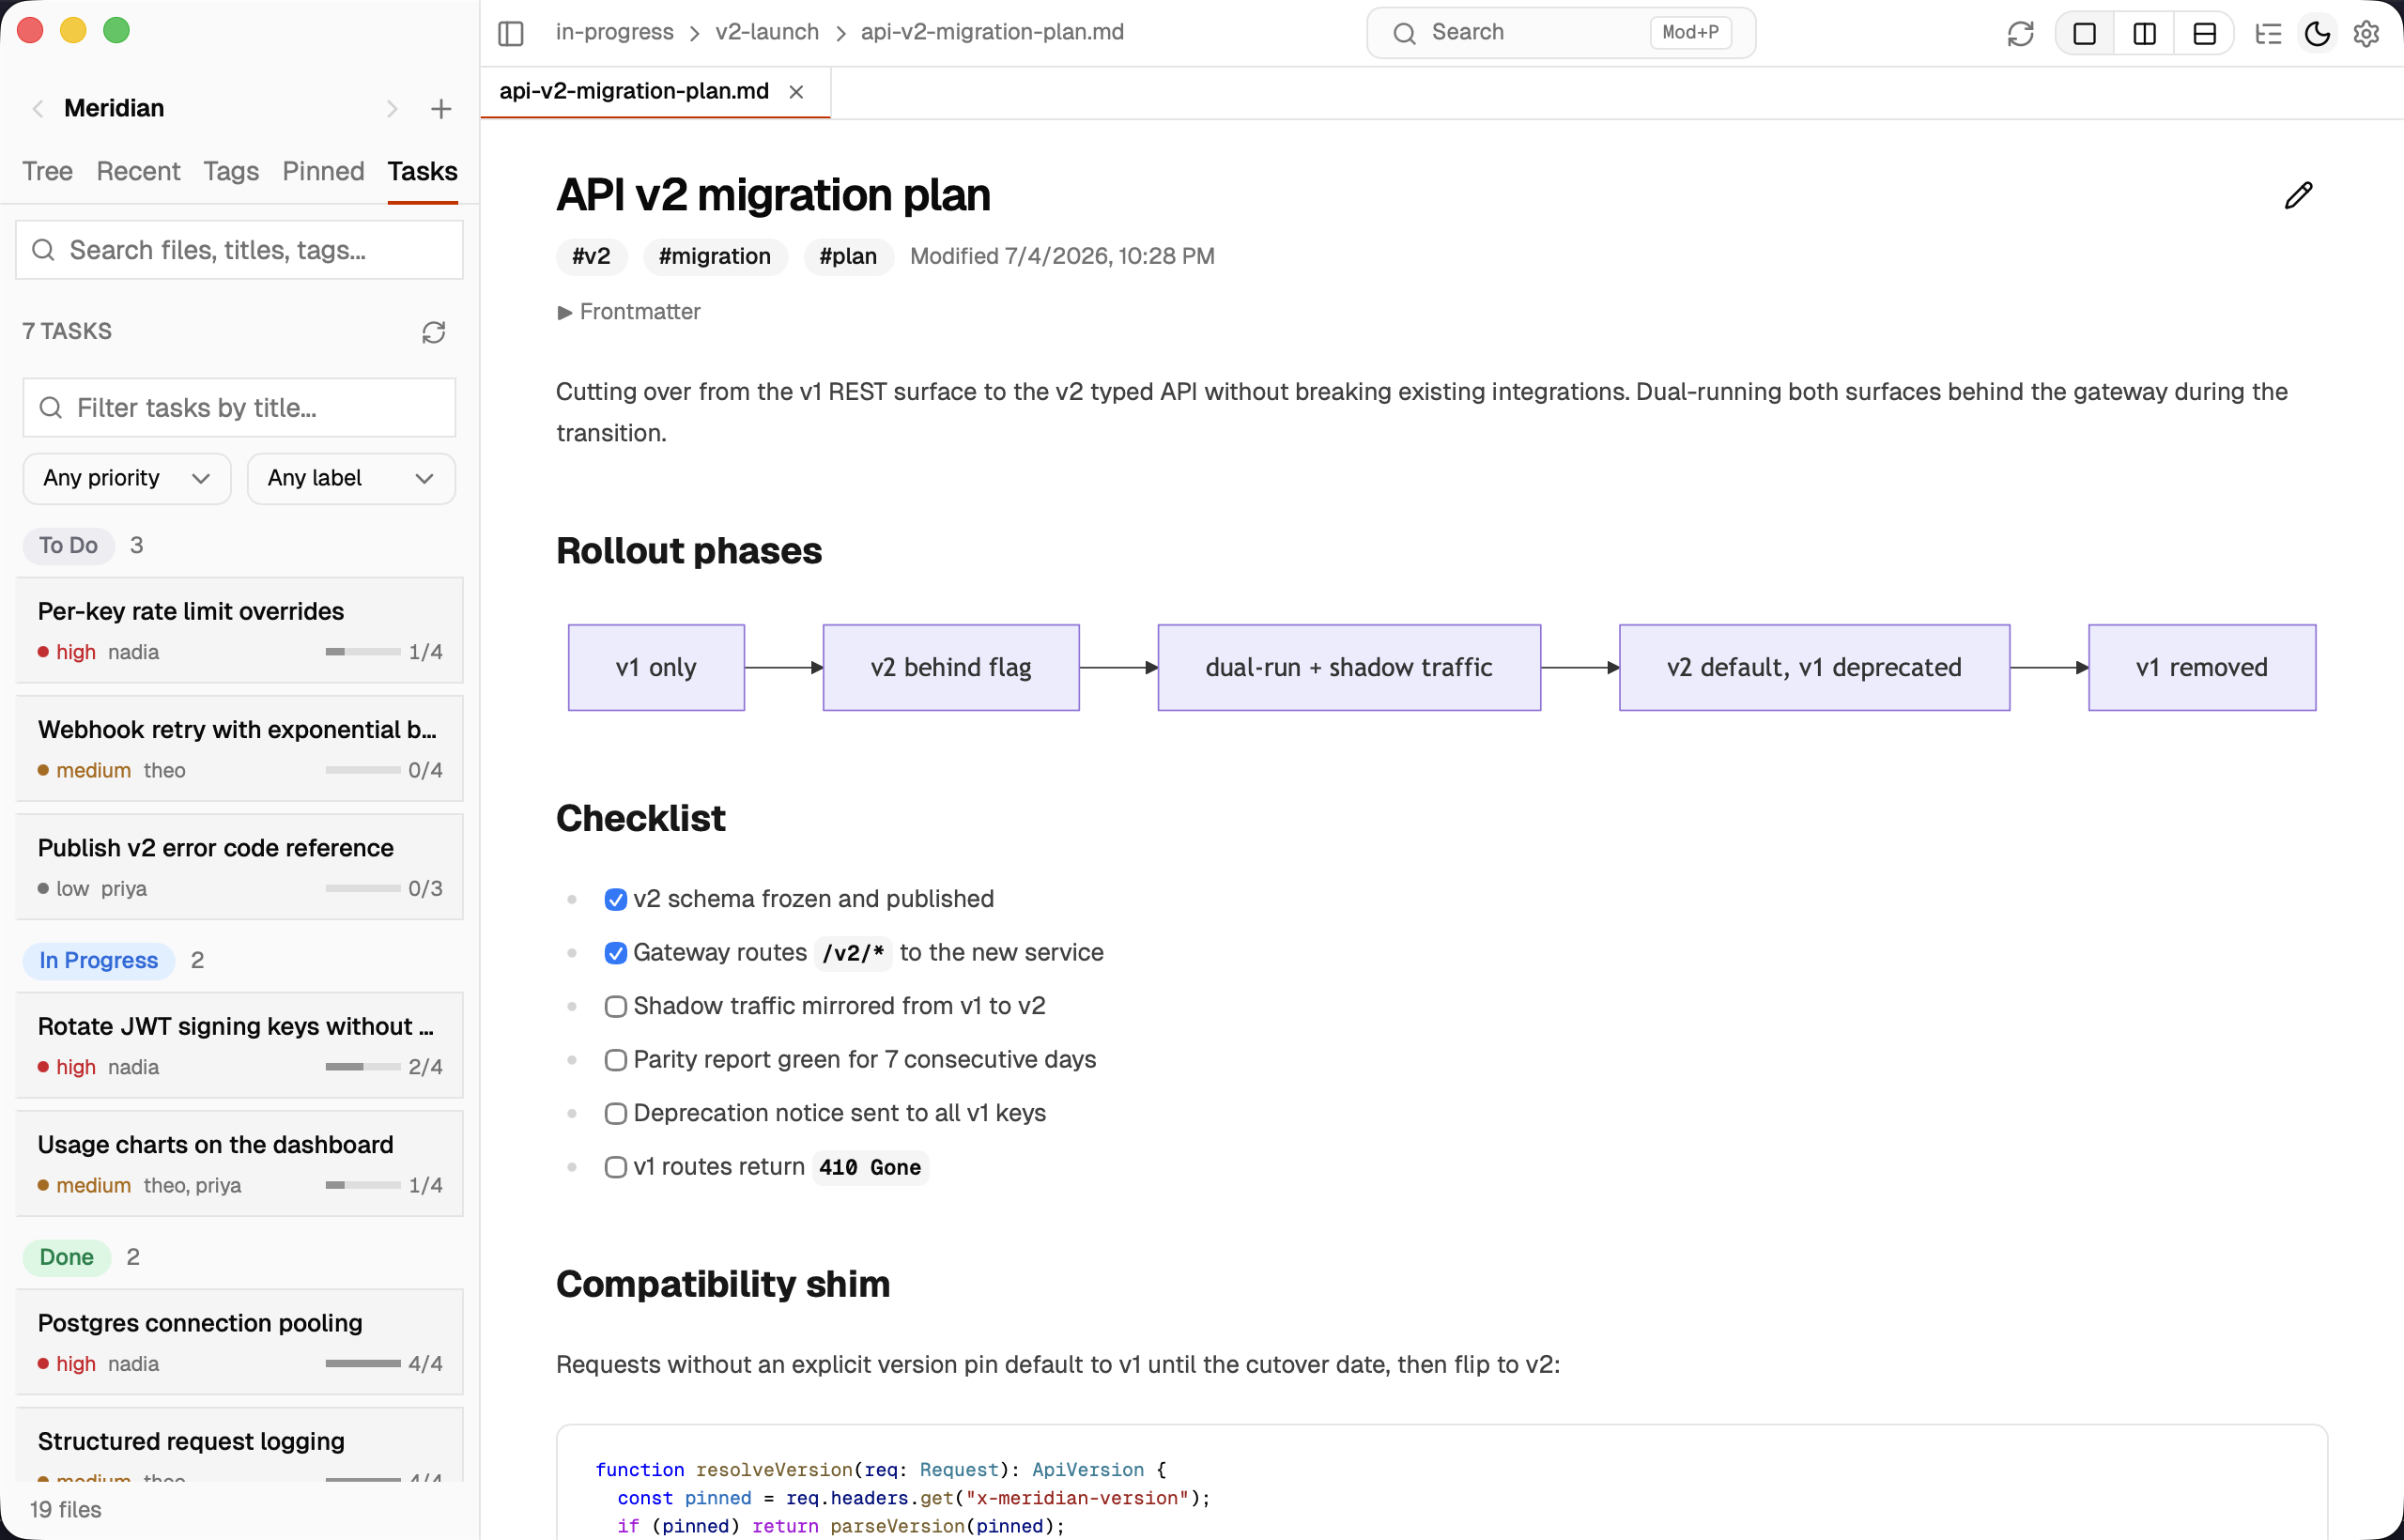The width and height of the screenshot is (2404, 1540).
Task: Click the #plan tag
Action: coord(848,257)
